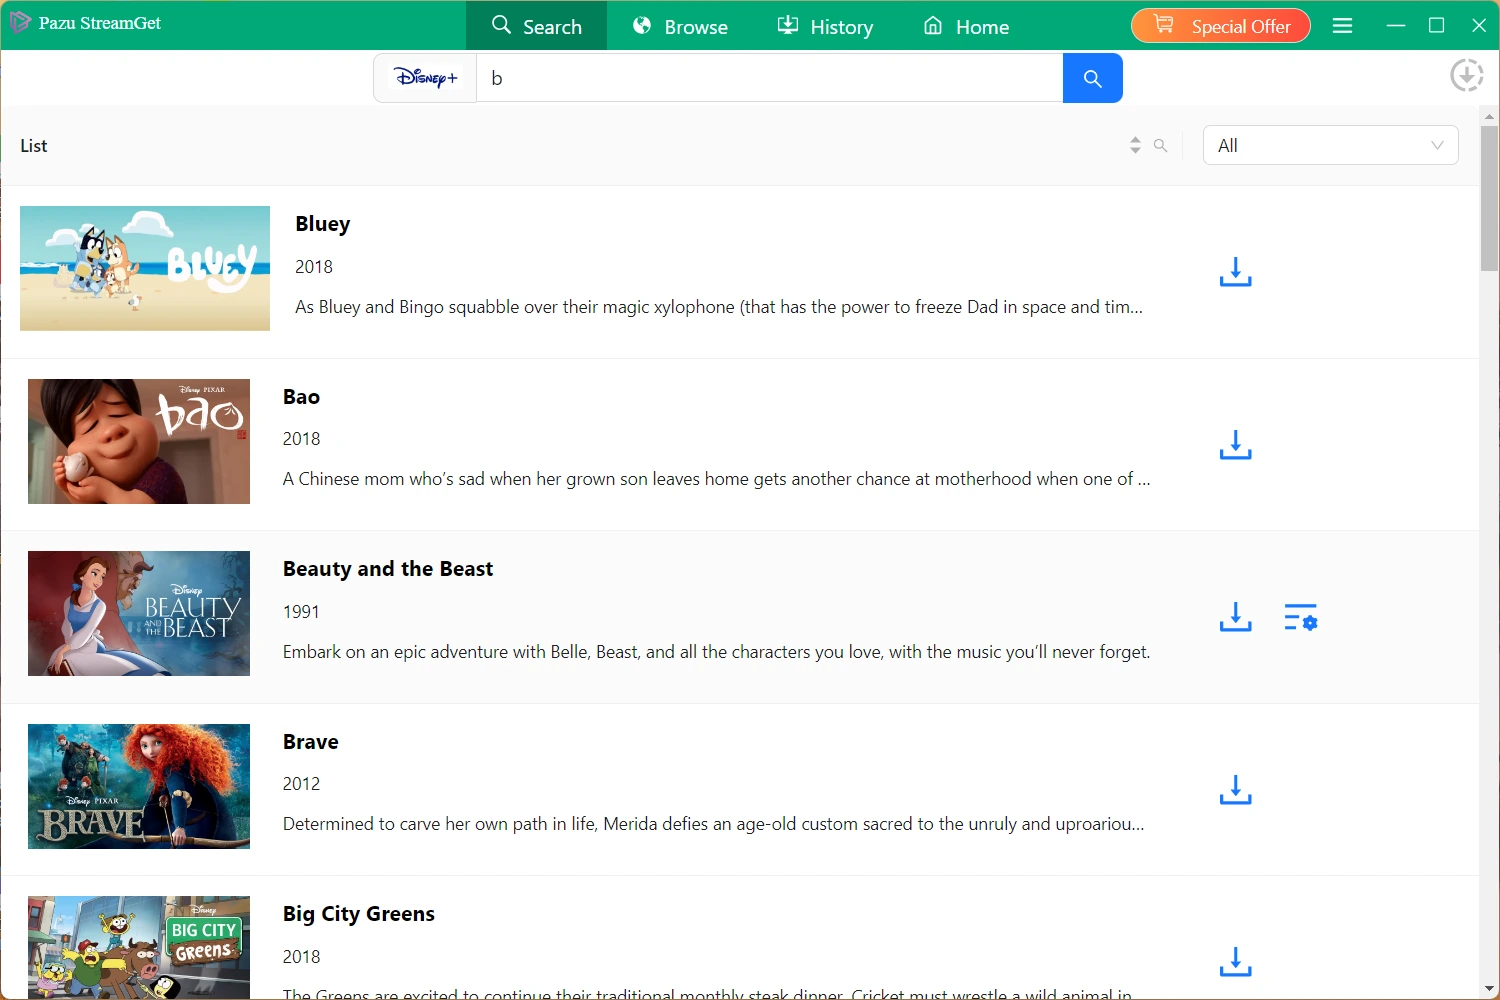Open the hamburger menu
Screen dimensions: 1500x1000
click(x=1343, y=26)
